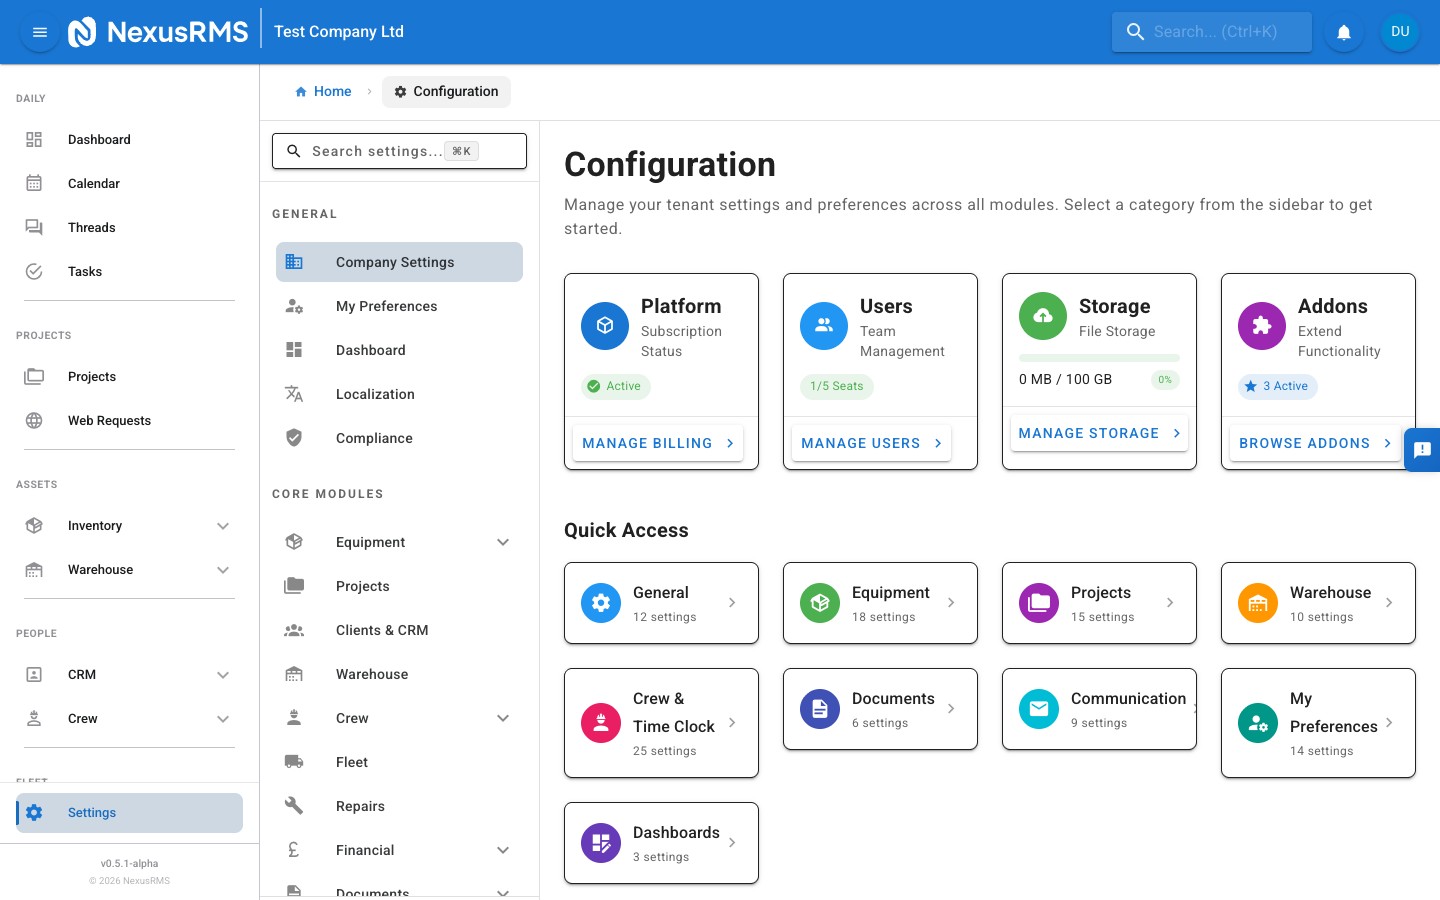Open Threads from the sidebar

(x=34, y=227)
